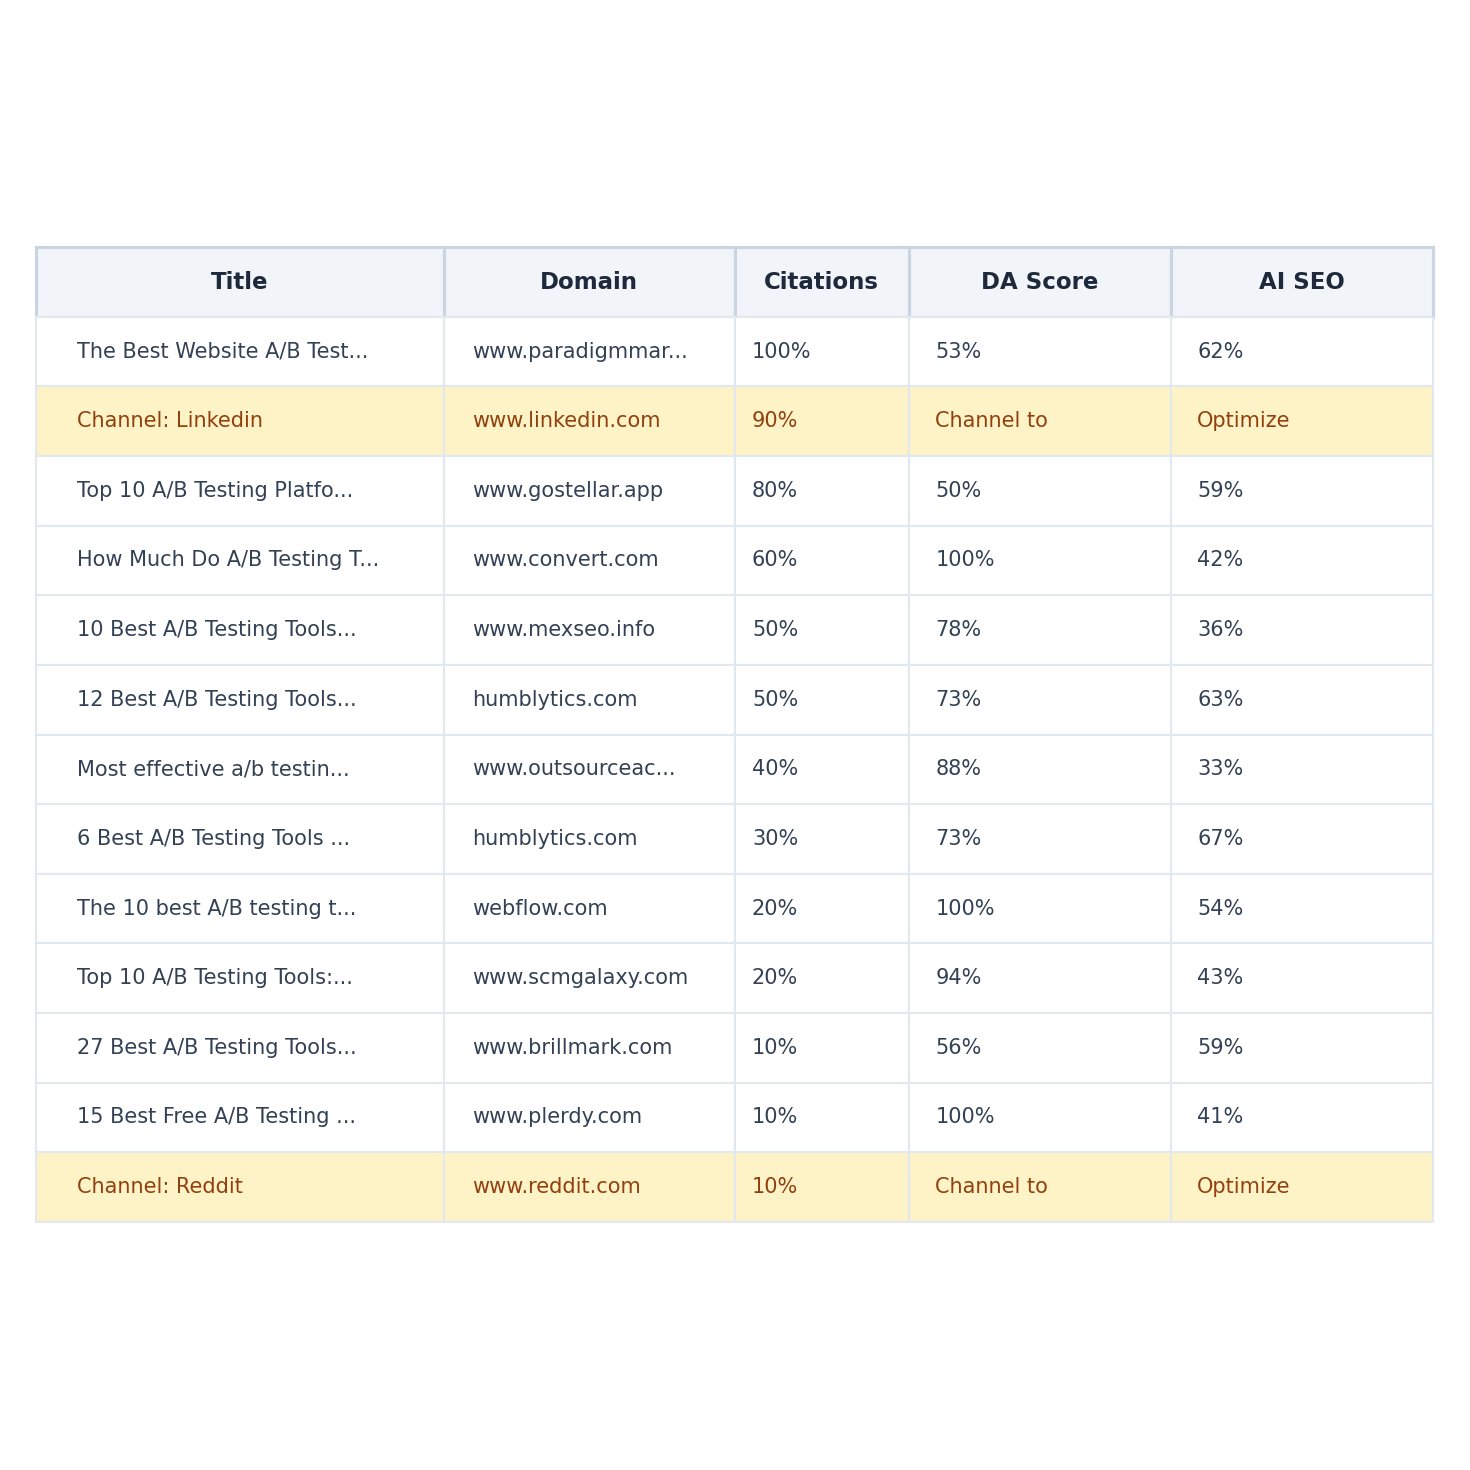1470x1470 pixels.
Task: Click the Citations column header
Action: [x=820, y=283]
